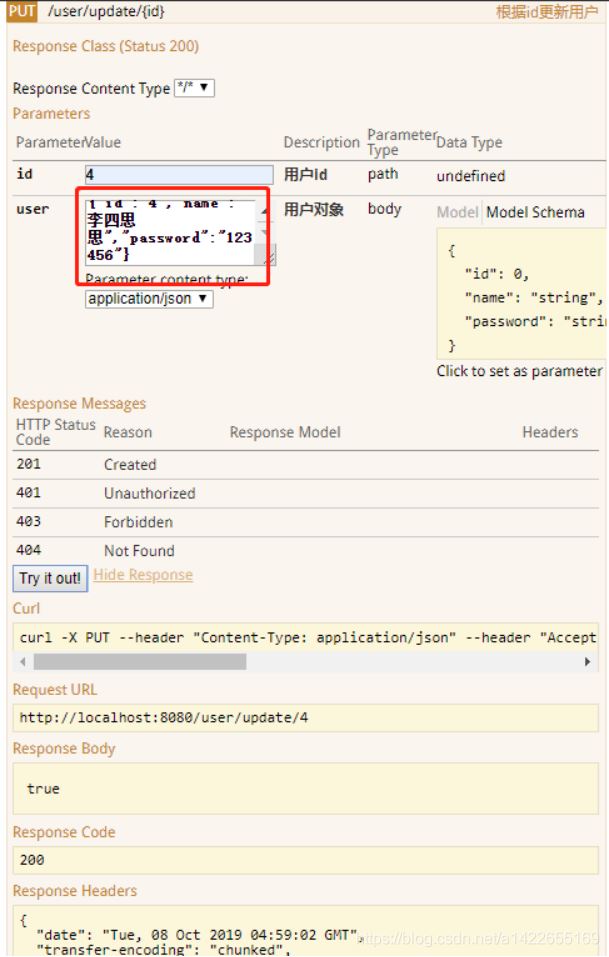Image resolution: width=609 pixels, height=957 pixels.
Task: Click the curl scrollbar left arrow
Action: (23, 662)
